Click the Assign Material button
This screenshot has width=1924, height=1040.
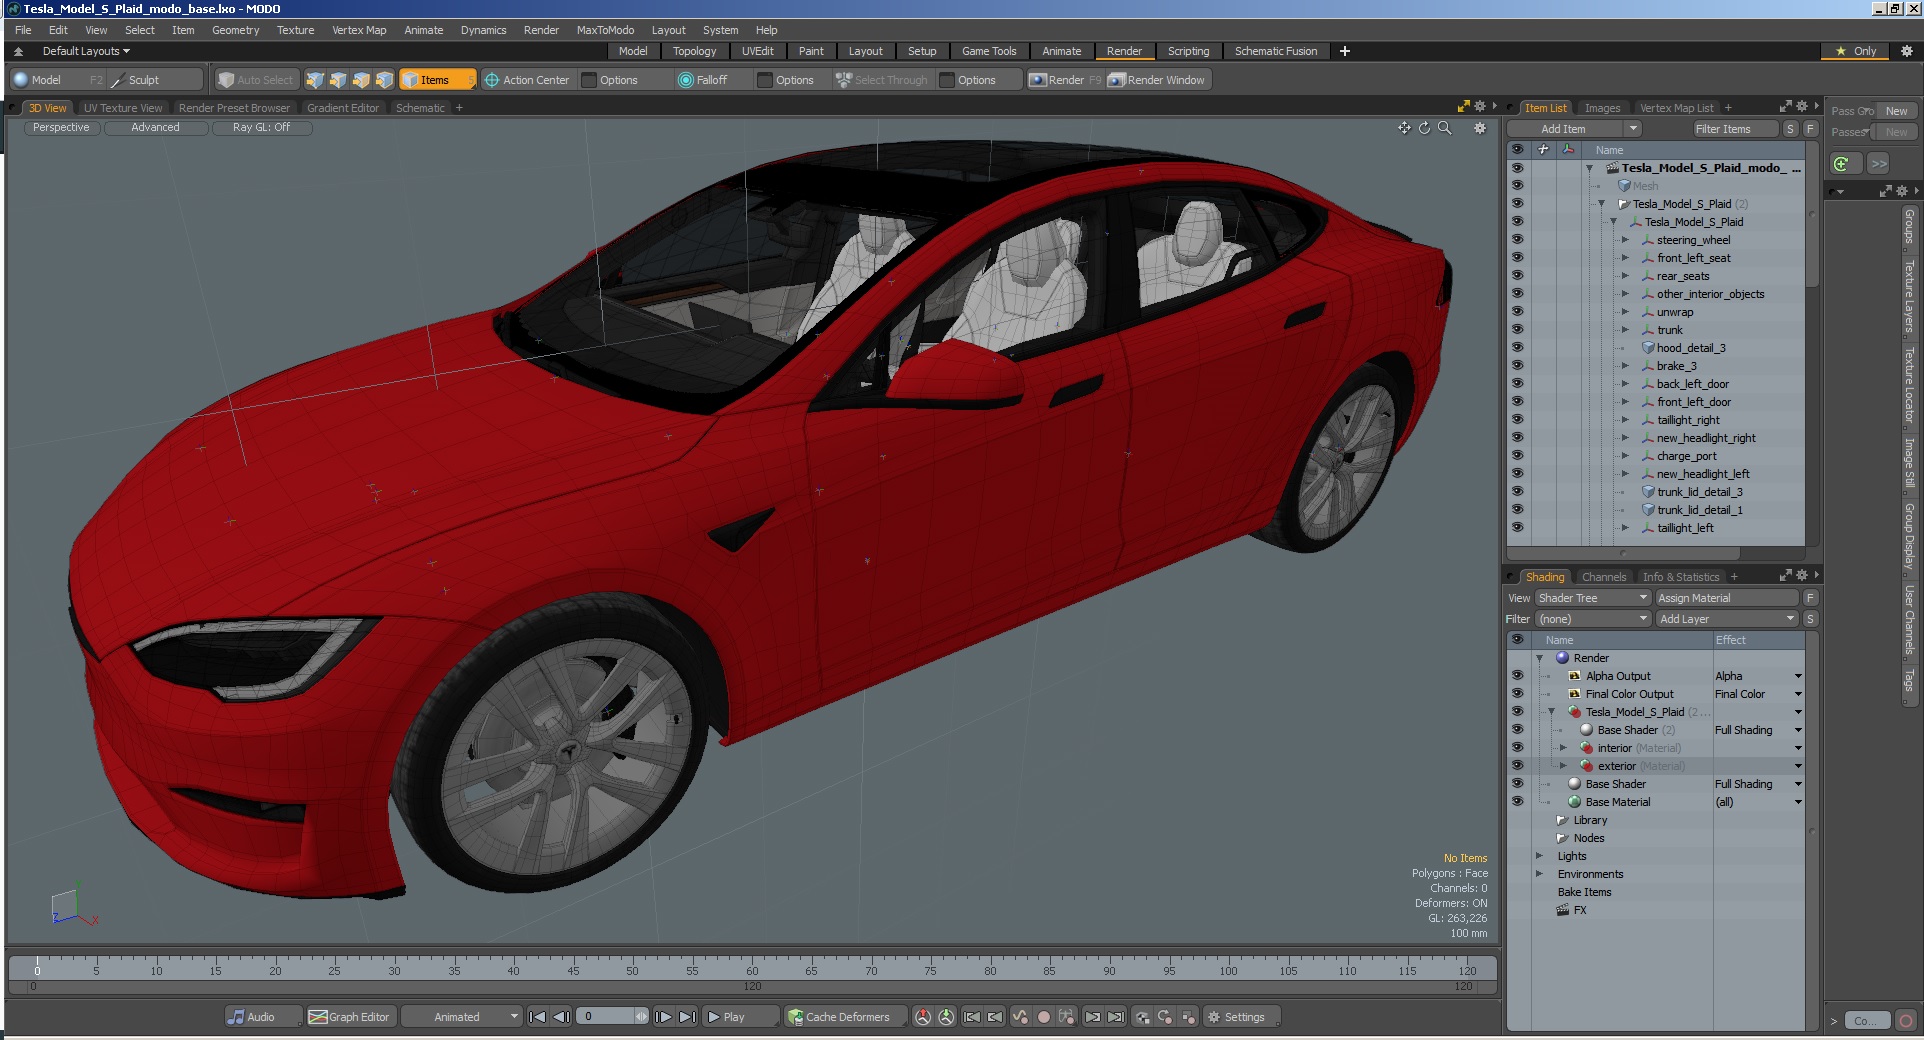pyautogui.click(x=1727, y=598)
